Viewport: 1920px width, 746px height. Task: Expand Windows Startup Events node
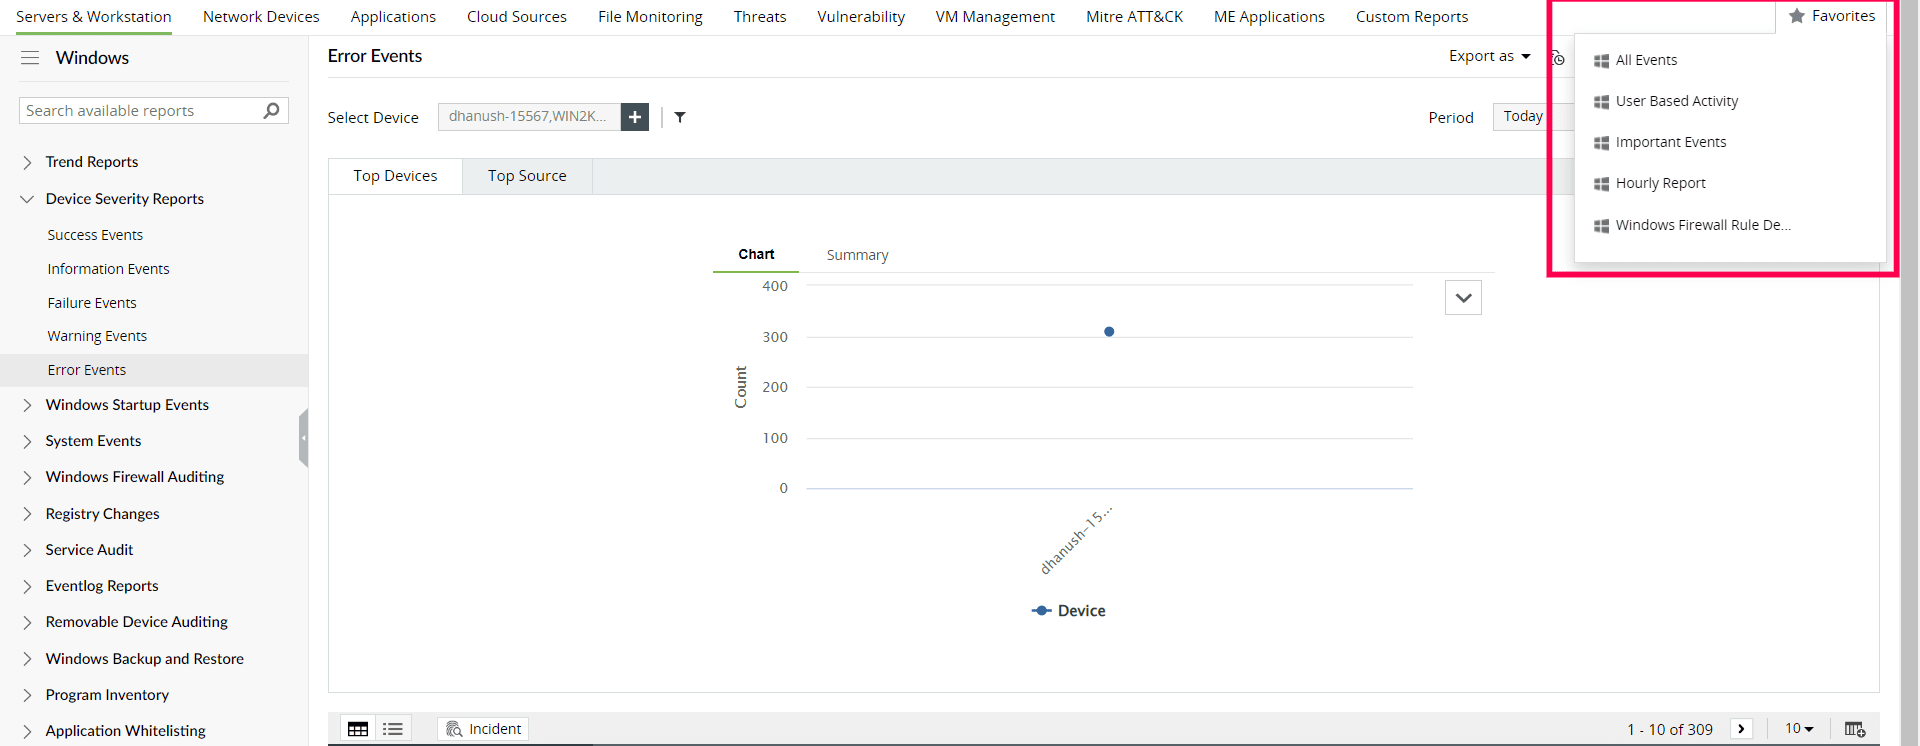[x=27, y=405]
